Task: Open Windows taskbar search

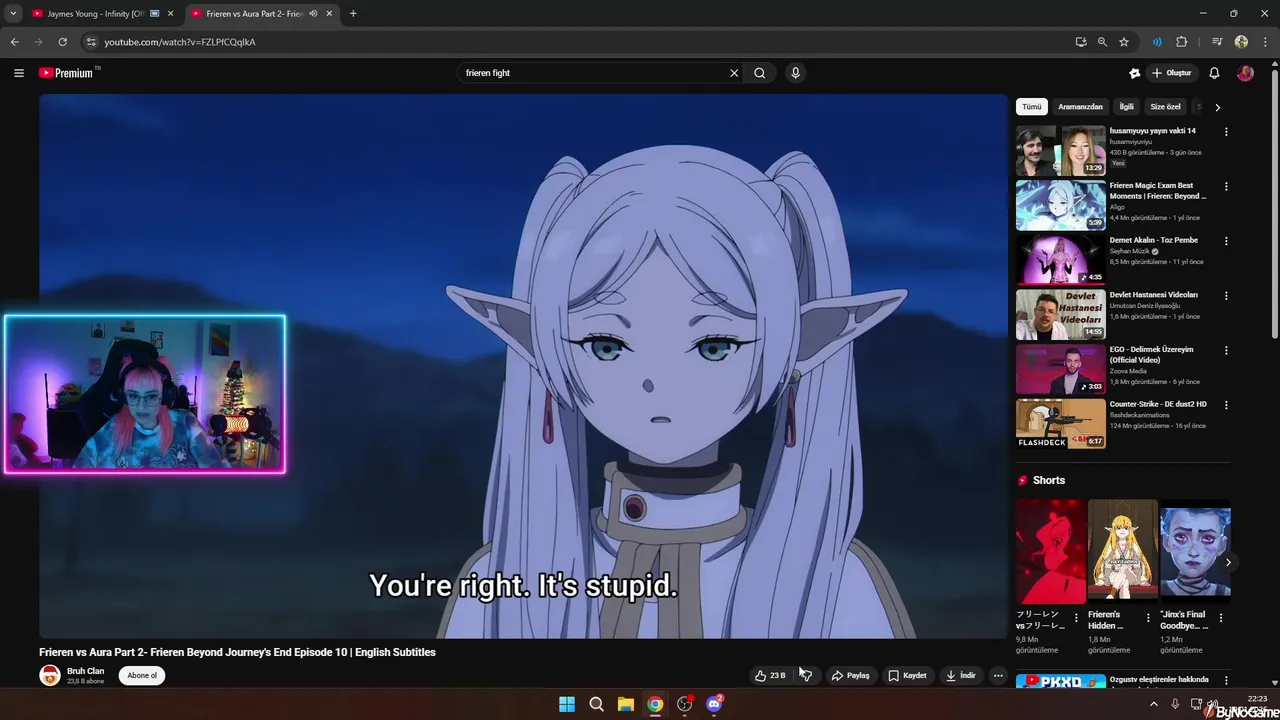Action: tap(596, 704)
